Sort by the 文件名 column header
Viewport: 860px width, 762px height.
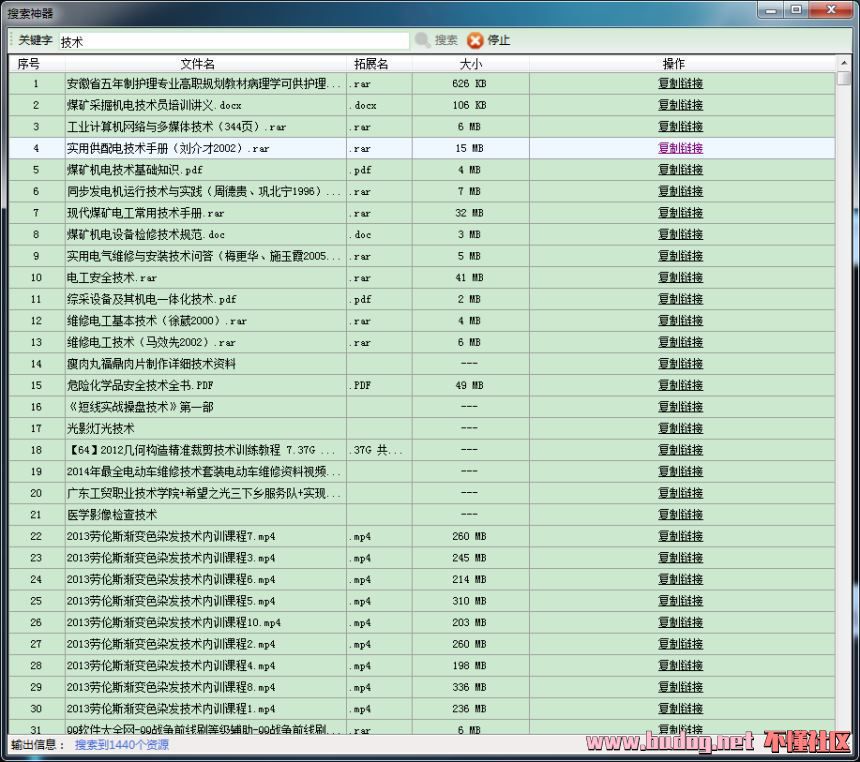click(x=197, y=64)
